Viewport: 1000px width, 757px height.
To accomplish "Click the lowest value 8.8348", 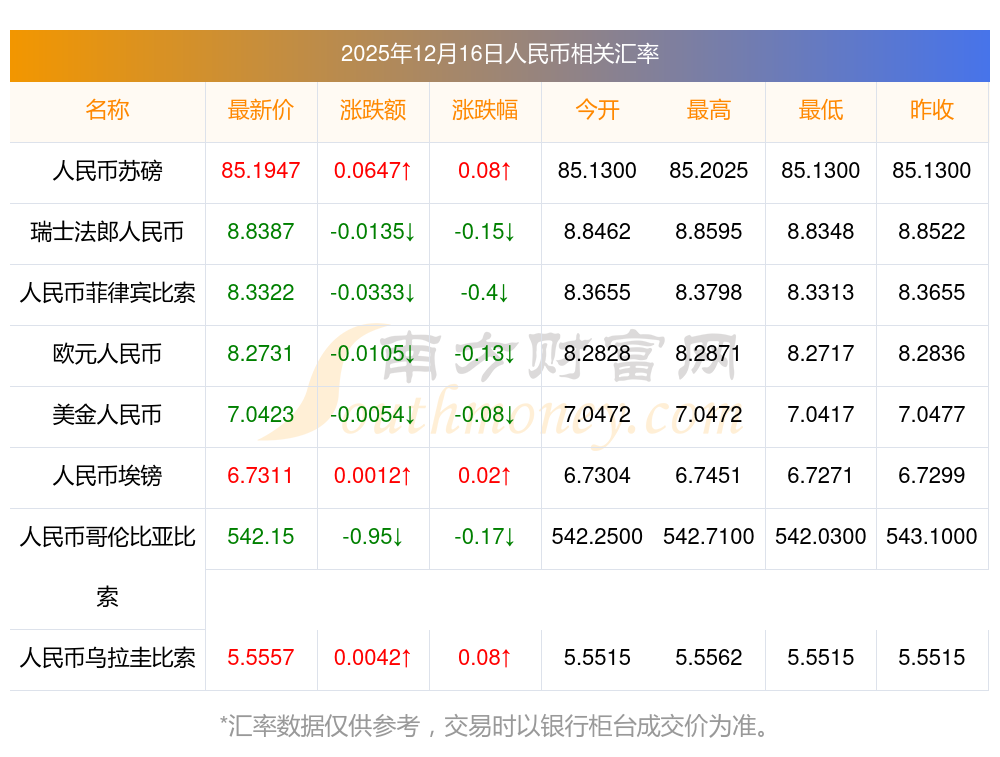I will [x=821, y=231].
